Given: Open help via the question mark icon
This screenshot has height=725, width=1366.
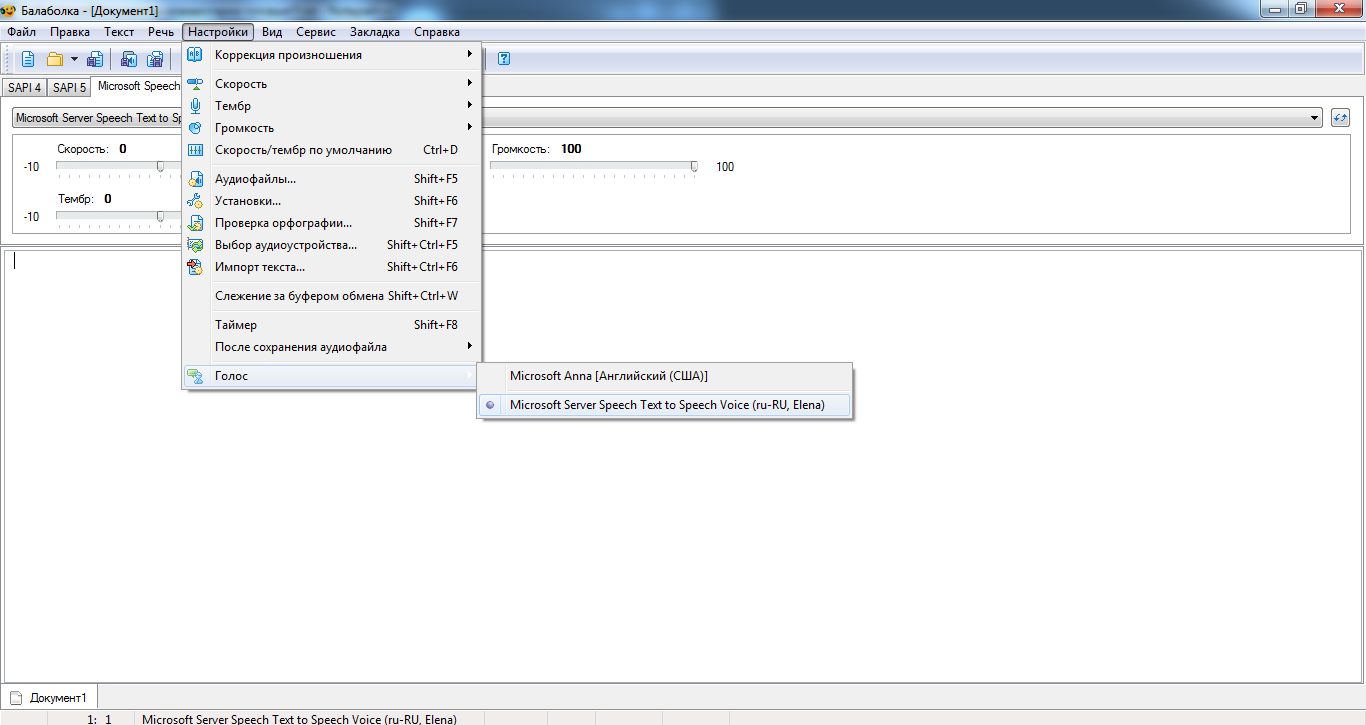Looking at the screenshot, I should tap(504, 58).
